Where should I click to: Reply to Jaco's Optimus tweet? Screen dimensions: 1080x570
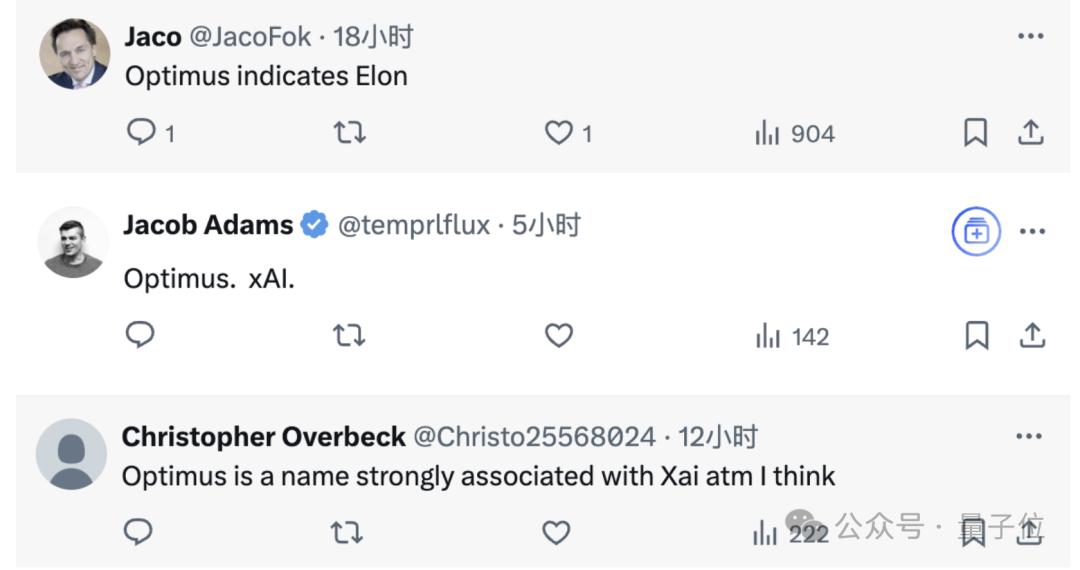pyautogui.click(x=141, y=133)
